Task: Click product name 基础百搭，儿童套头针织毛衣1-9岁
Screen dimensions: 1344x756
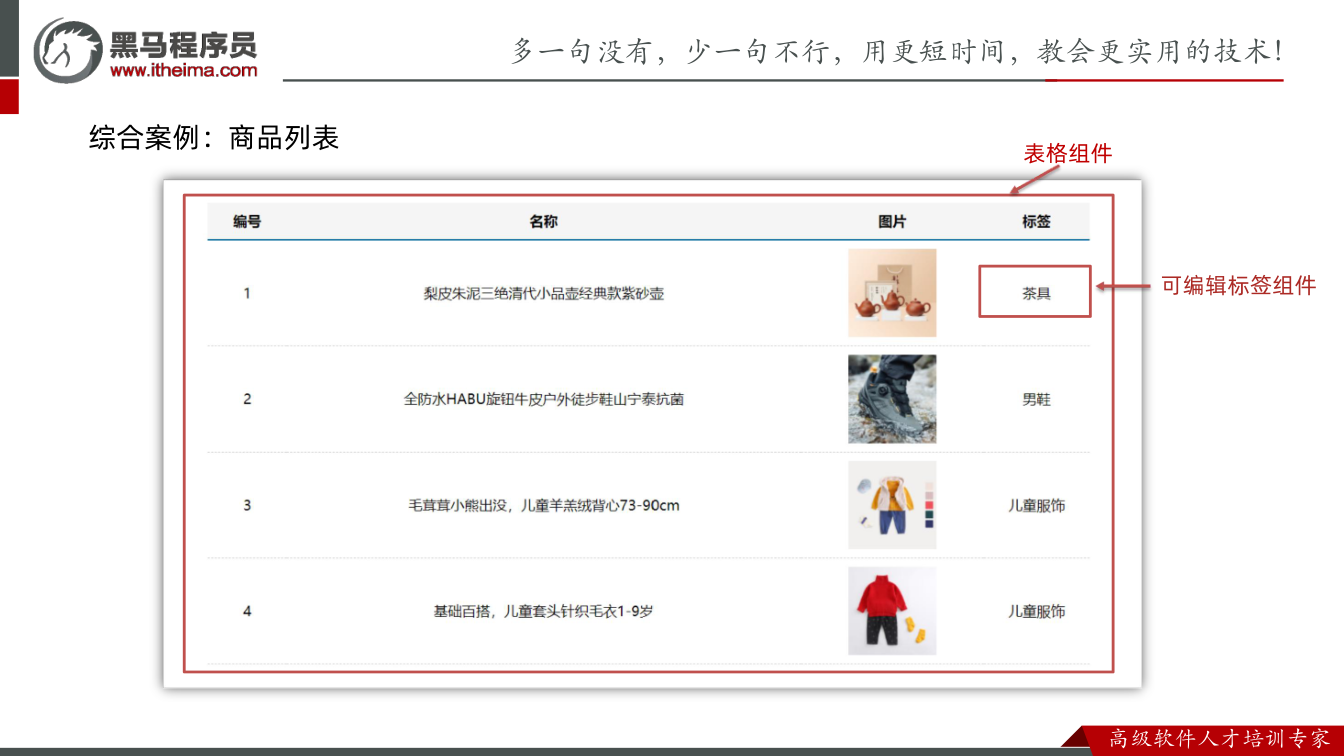Action: tap(544, 612)
